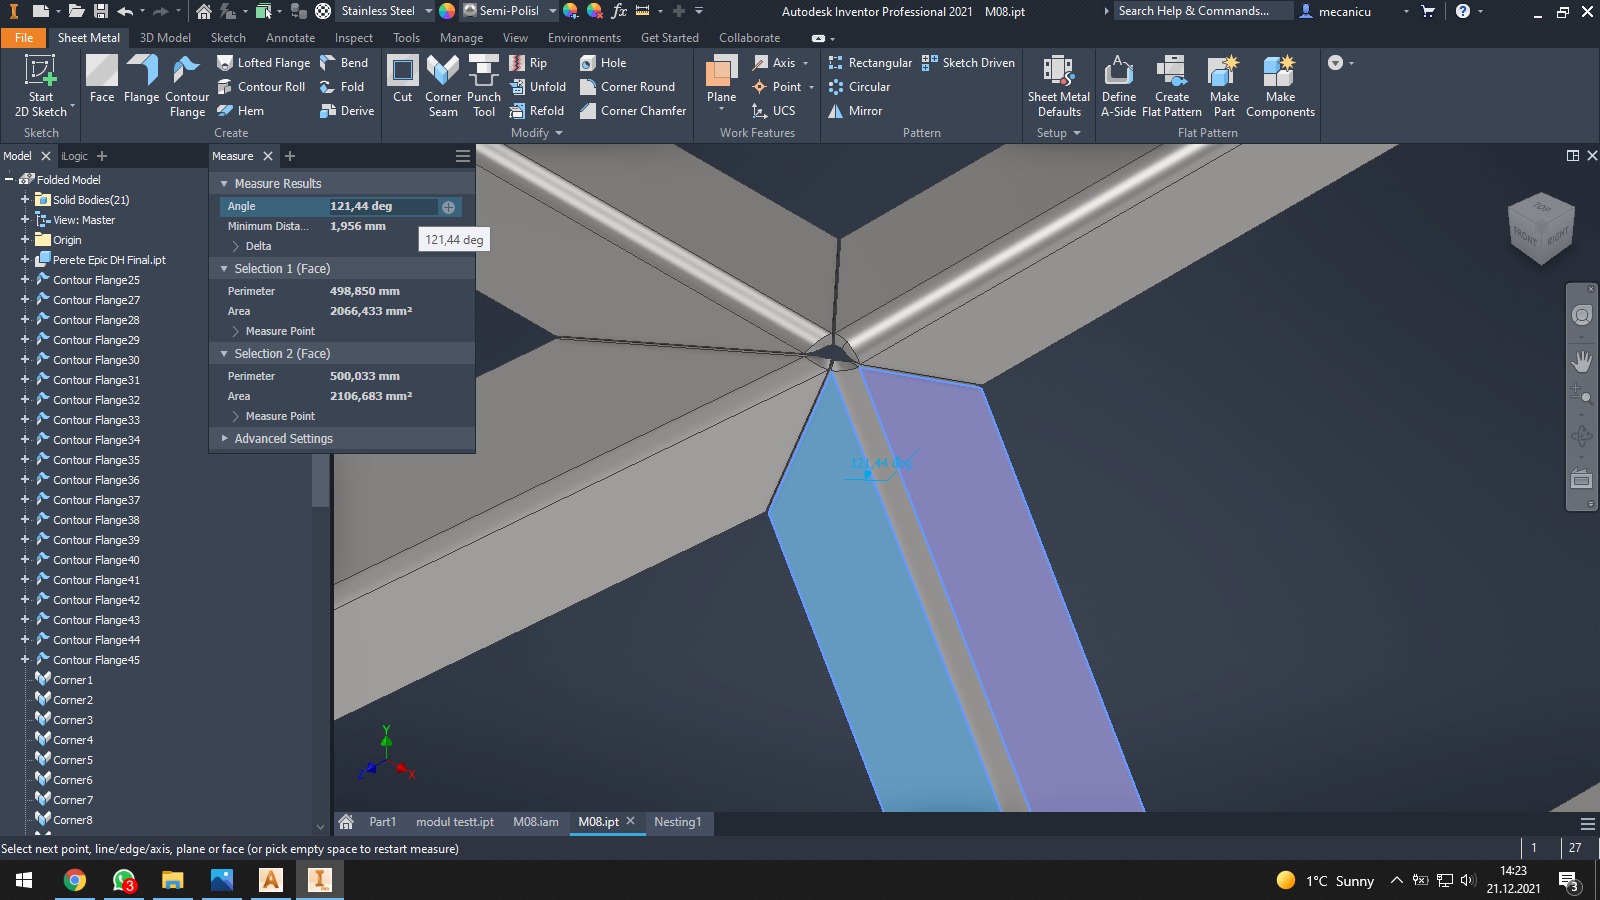The width and height of the screenshot is (1600, 900).
Task: Select the Punch Tool icon
Action: pos(483,85)
